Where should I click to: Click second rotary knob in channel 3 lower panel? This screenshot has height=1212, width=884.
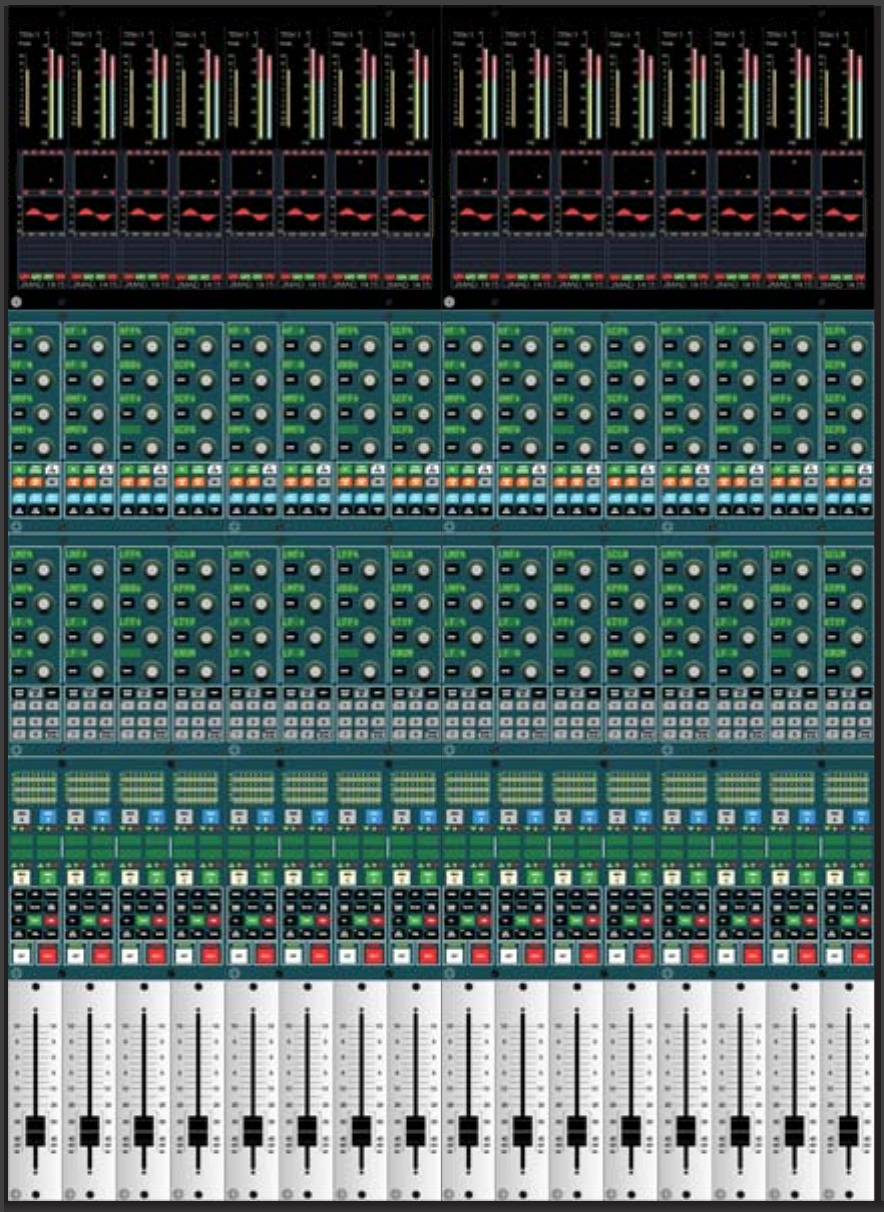pos(153,603)
